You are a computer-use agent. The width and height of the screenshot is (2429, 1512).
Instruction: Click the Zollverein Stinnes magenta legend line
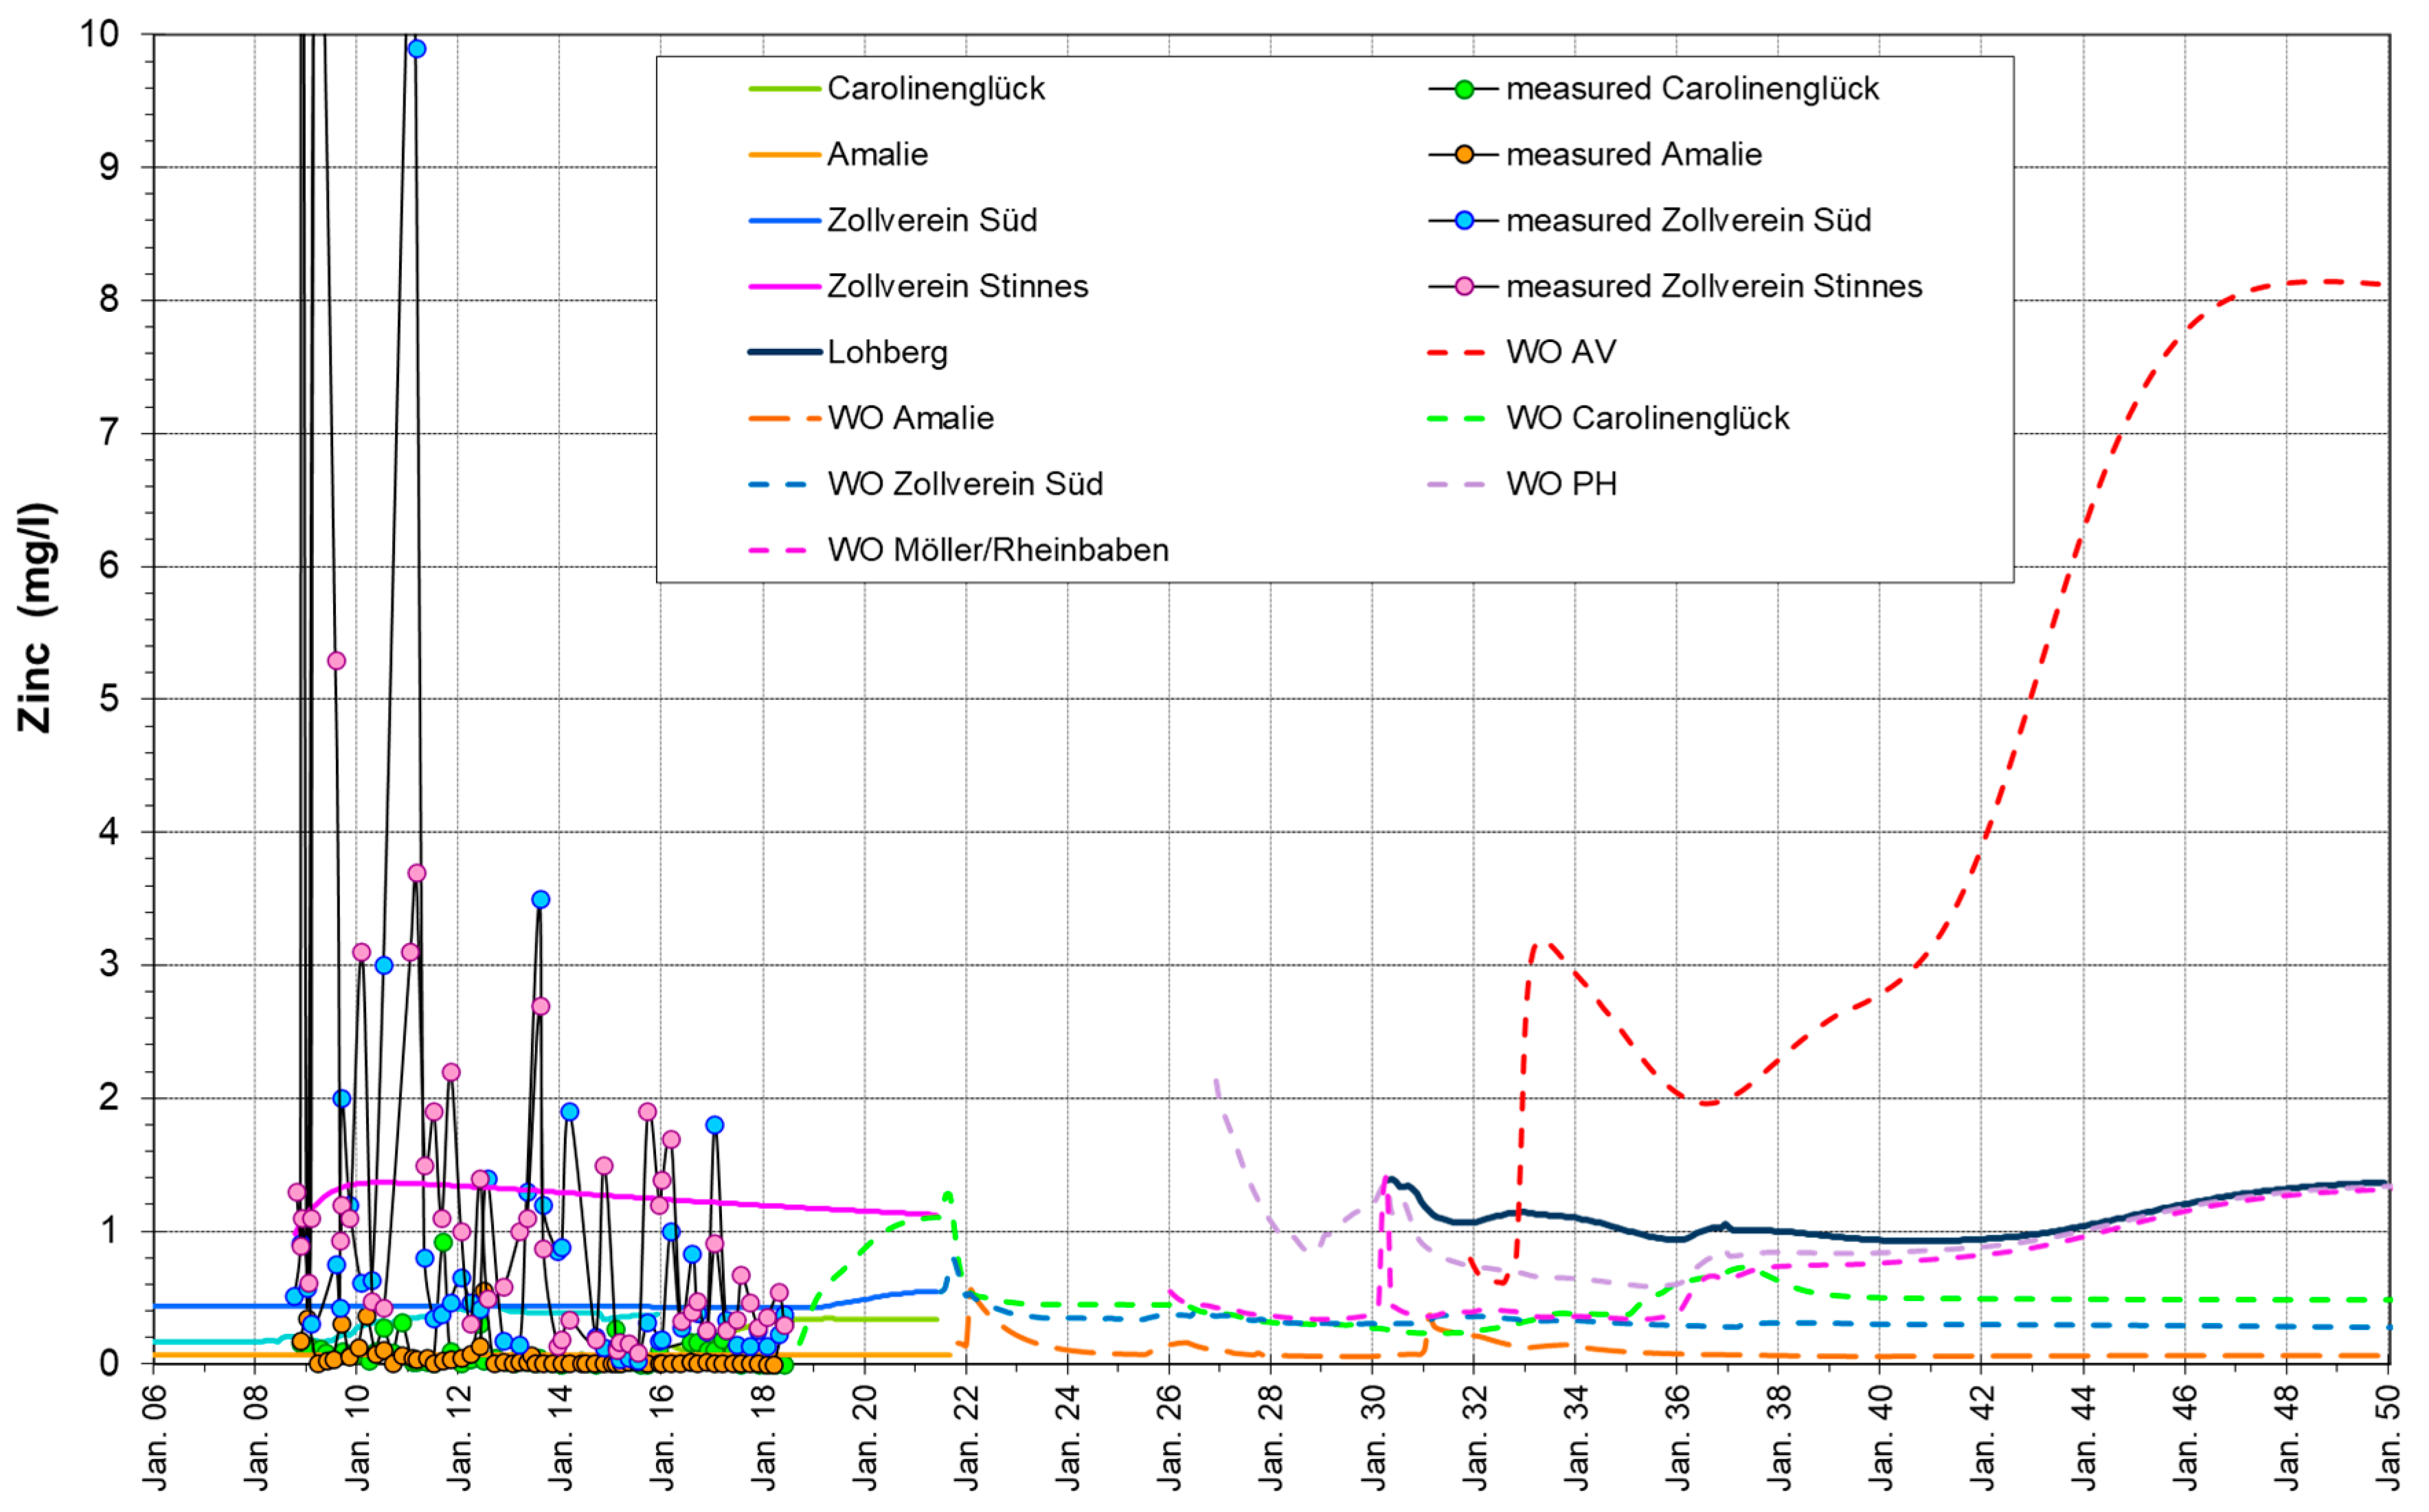785,287
